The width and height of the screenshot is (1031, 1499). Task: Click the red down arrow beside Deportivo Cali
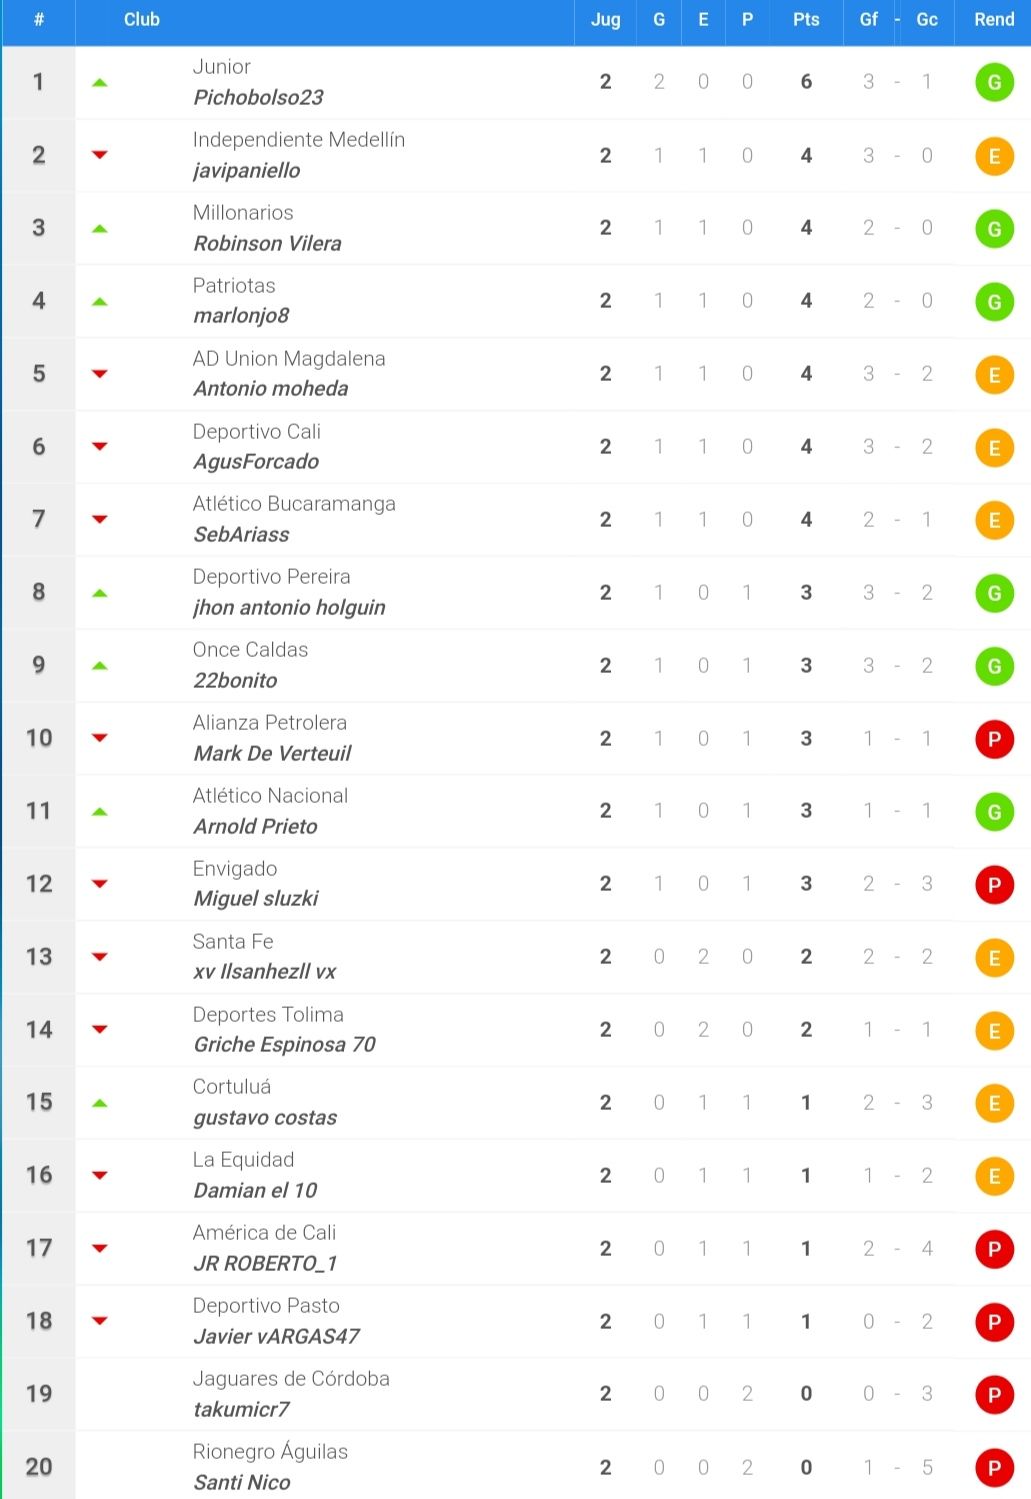pyautogui.click(x=99, y=446)
